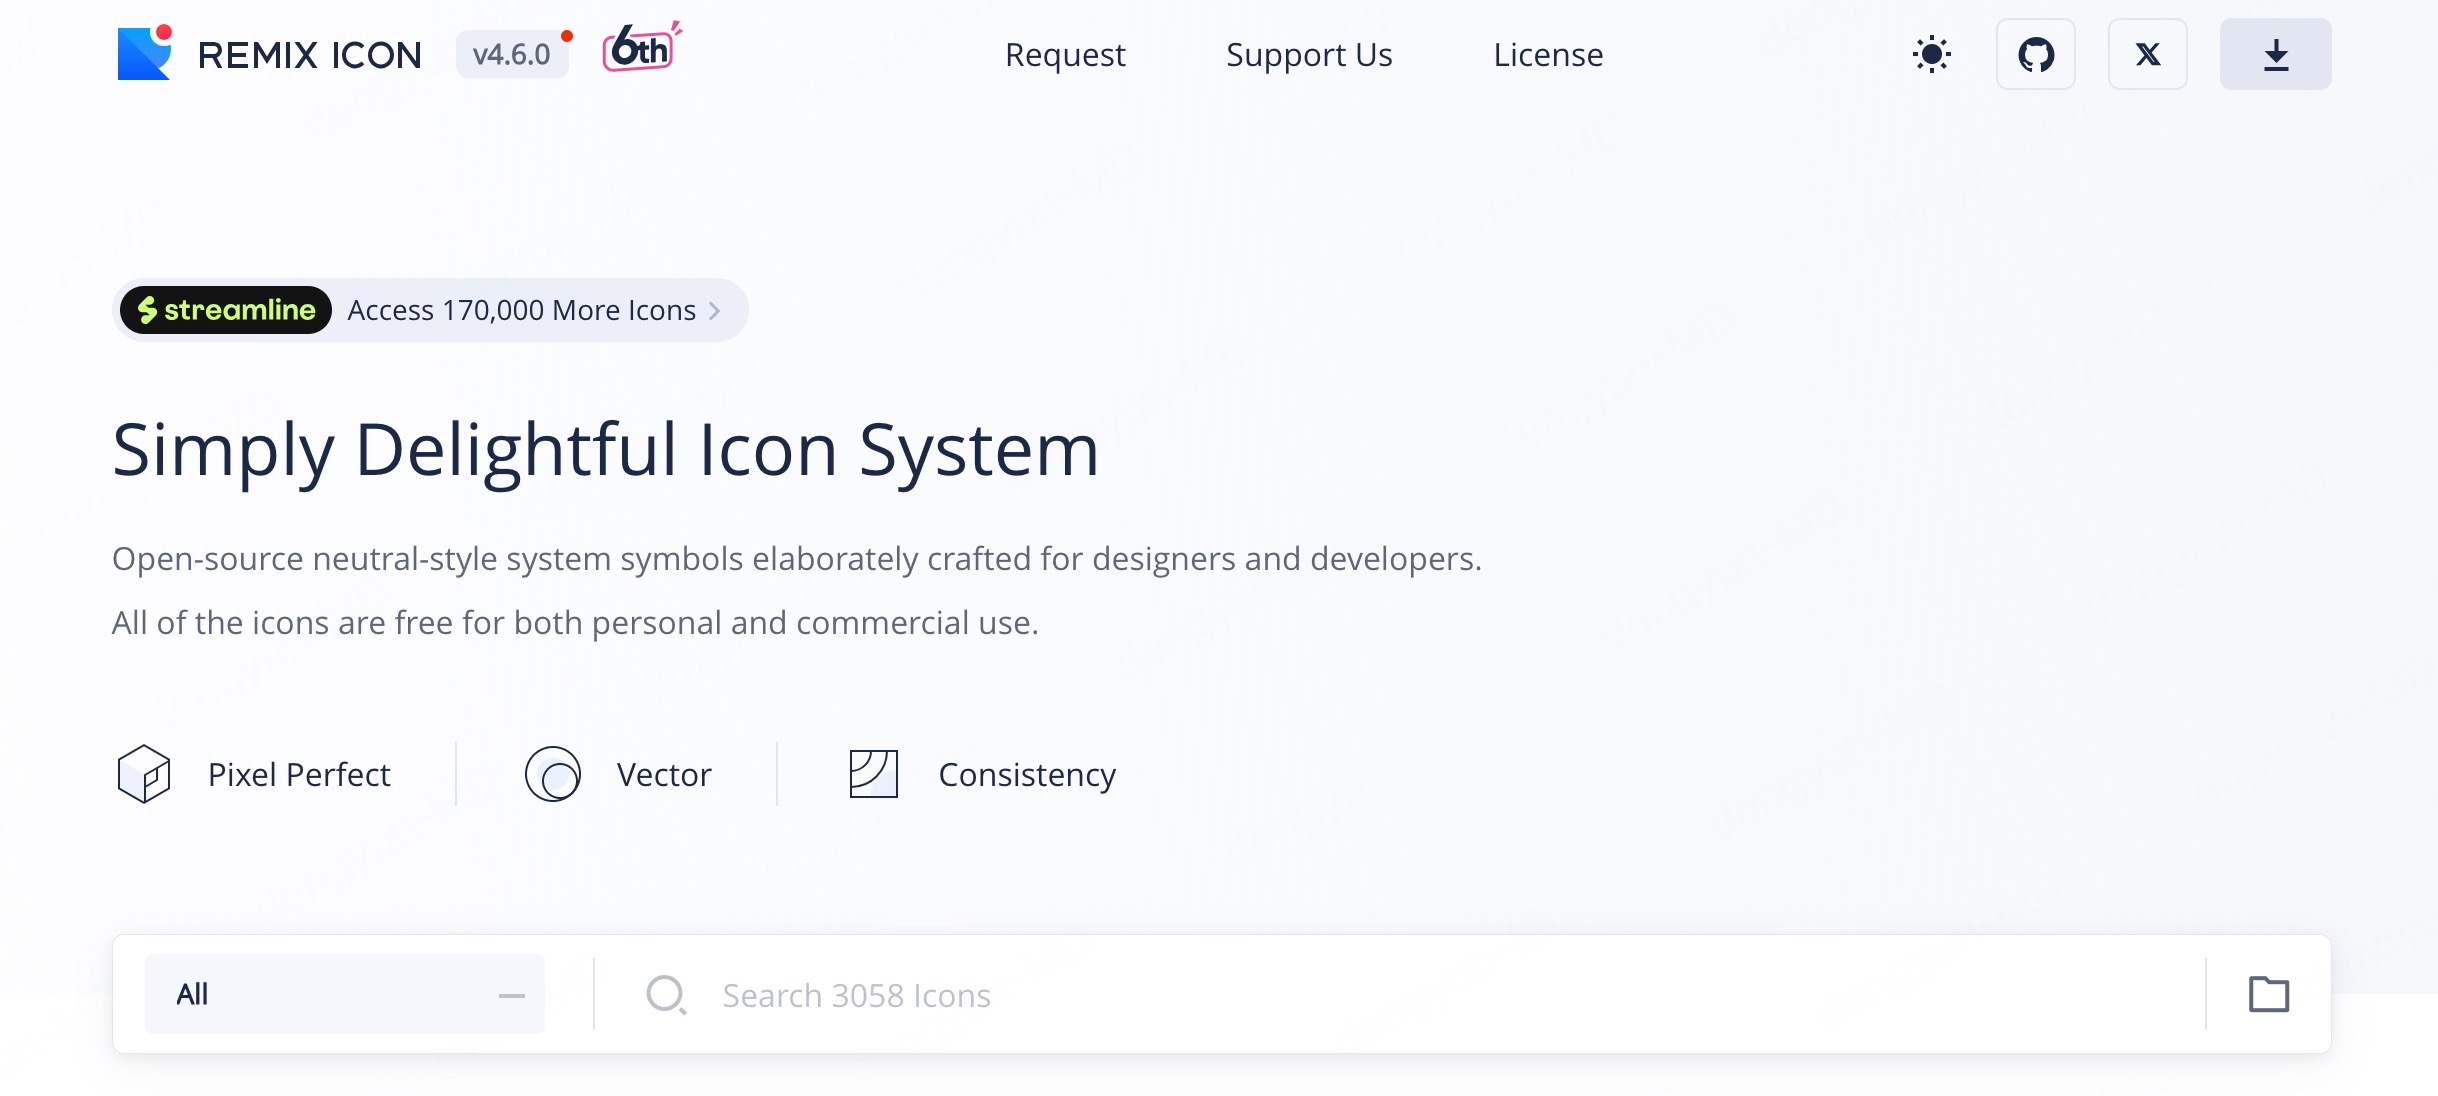
Task: Click the download button in header
Action: pos(2276,54)
